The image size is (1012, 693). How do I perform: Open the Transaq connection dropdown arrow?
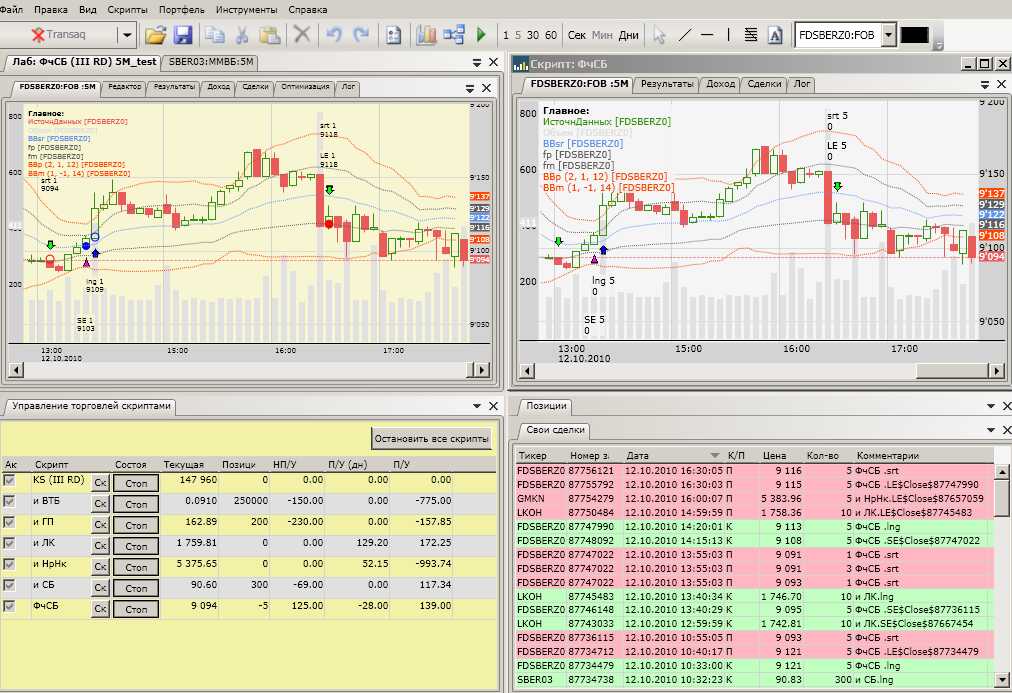click(x=127, y=35)
